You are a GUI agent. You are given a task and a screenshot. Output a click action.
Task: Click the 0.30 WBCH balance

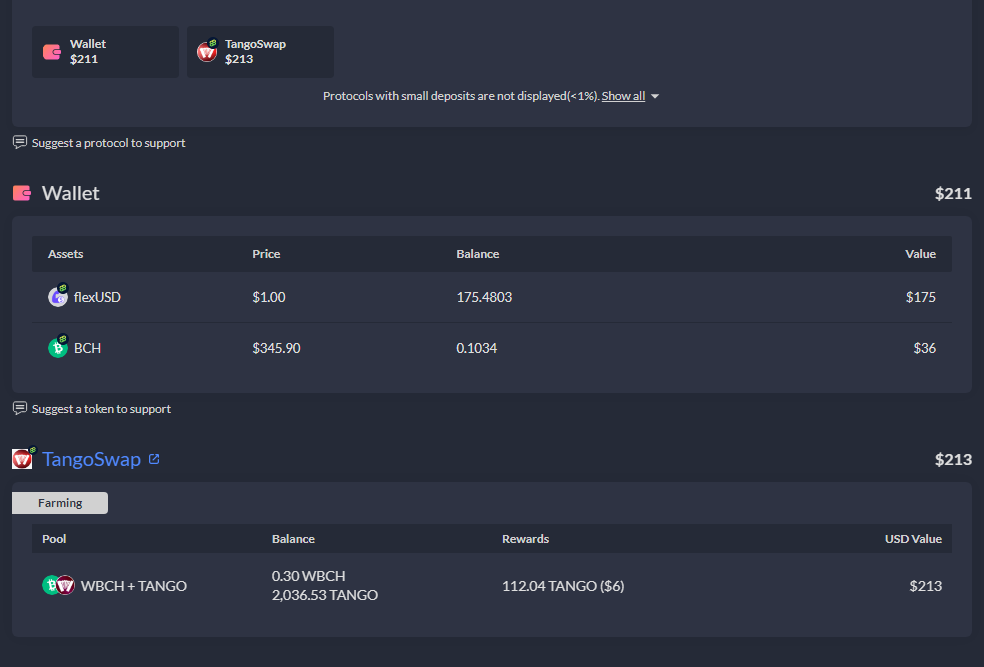coord(308,576)
